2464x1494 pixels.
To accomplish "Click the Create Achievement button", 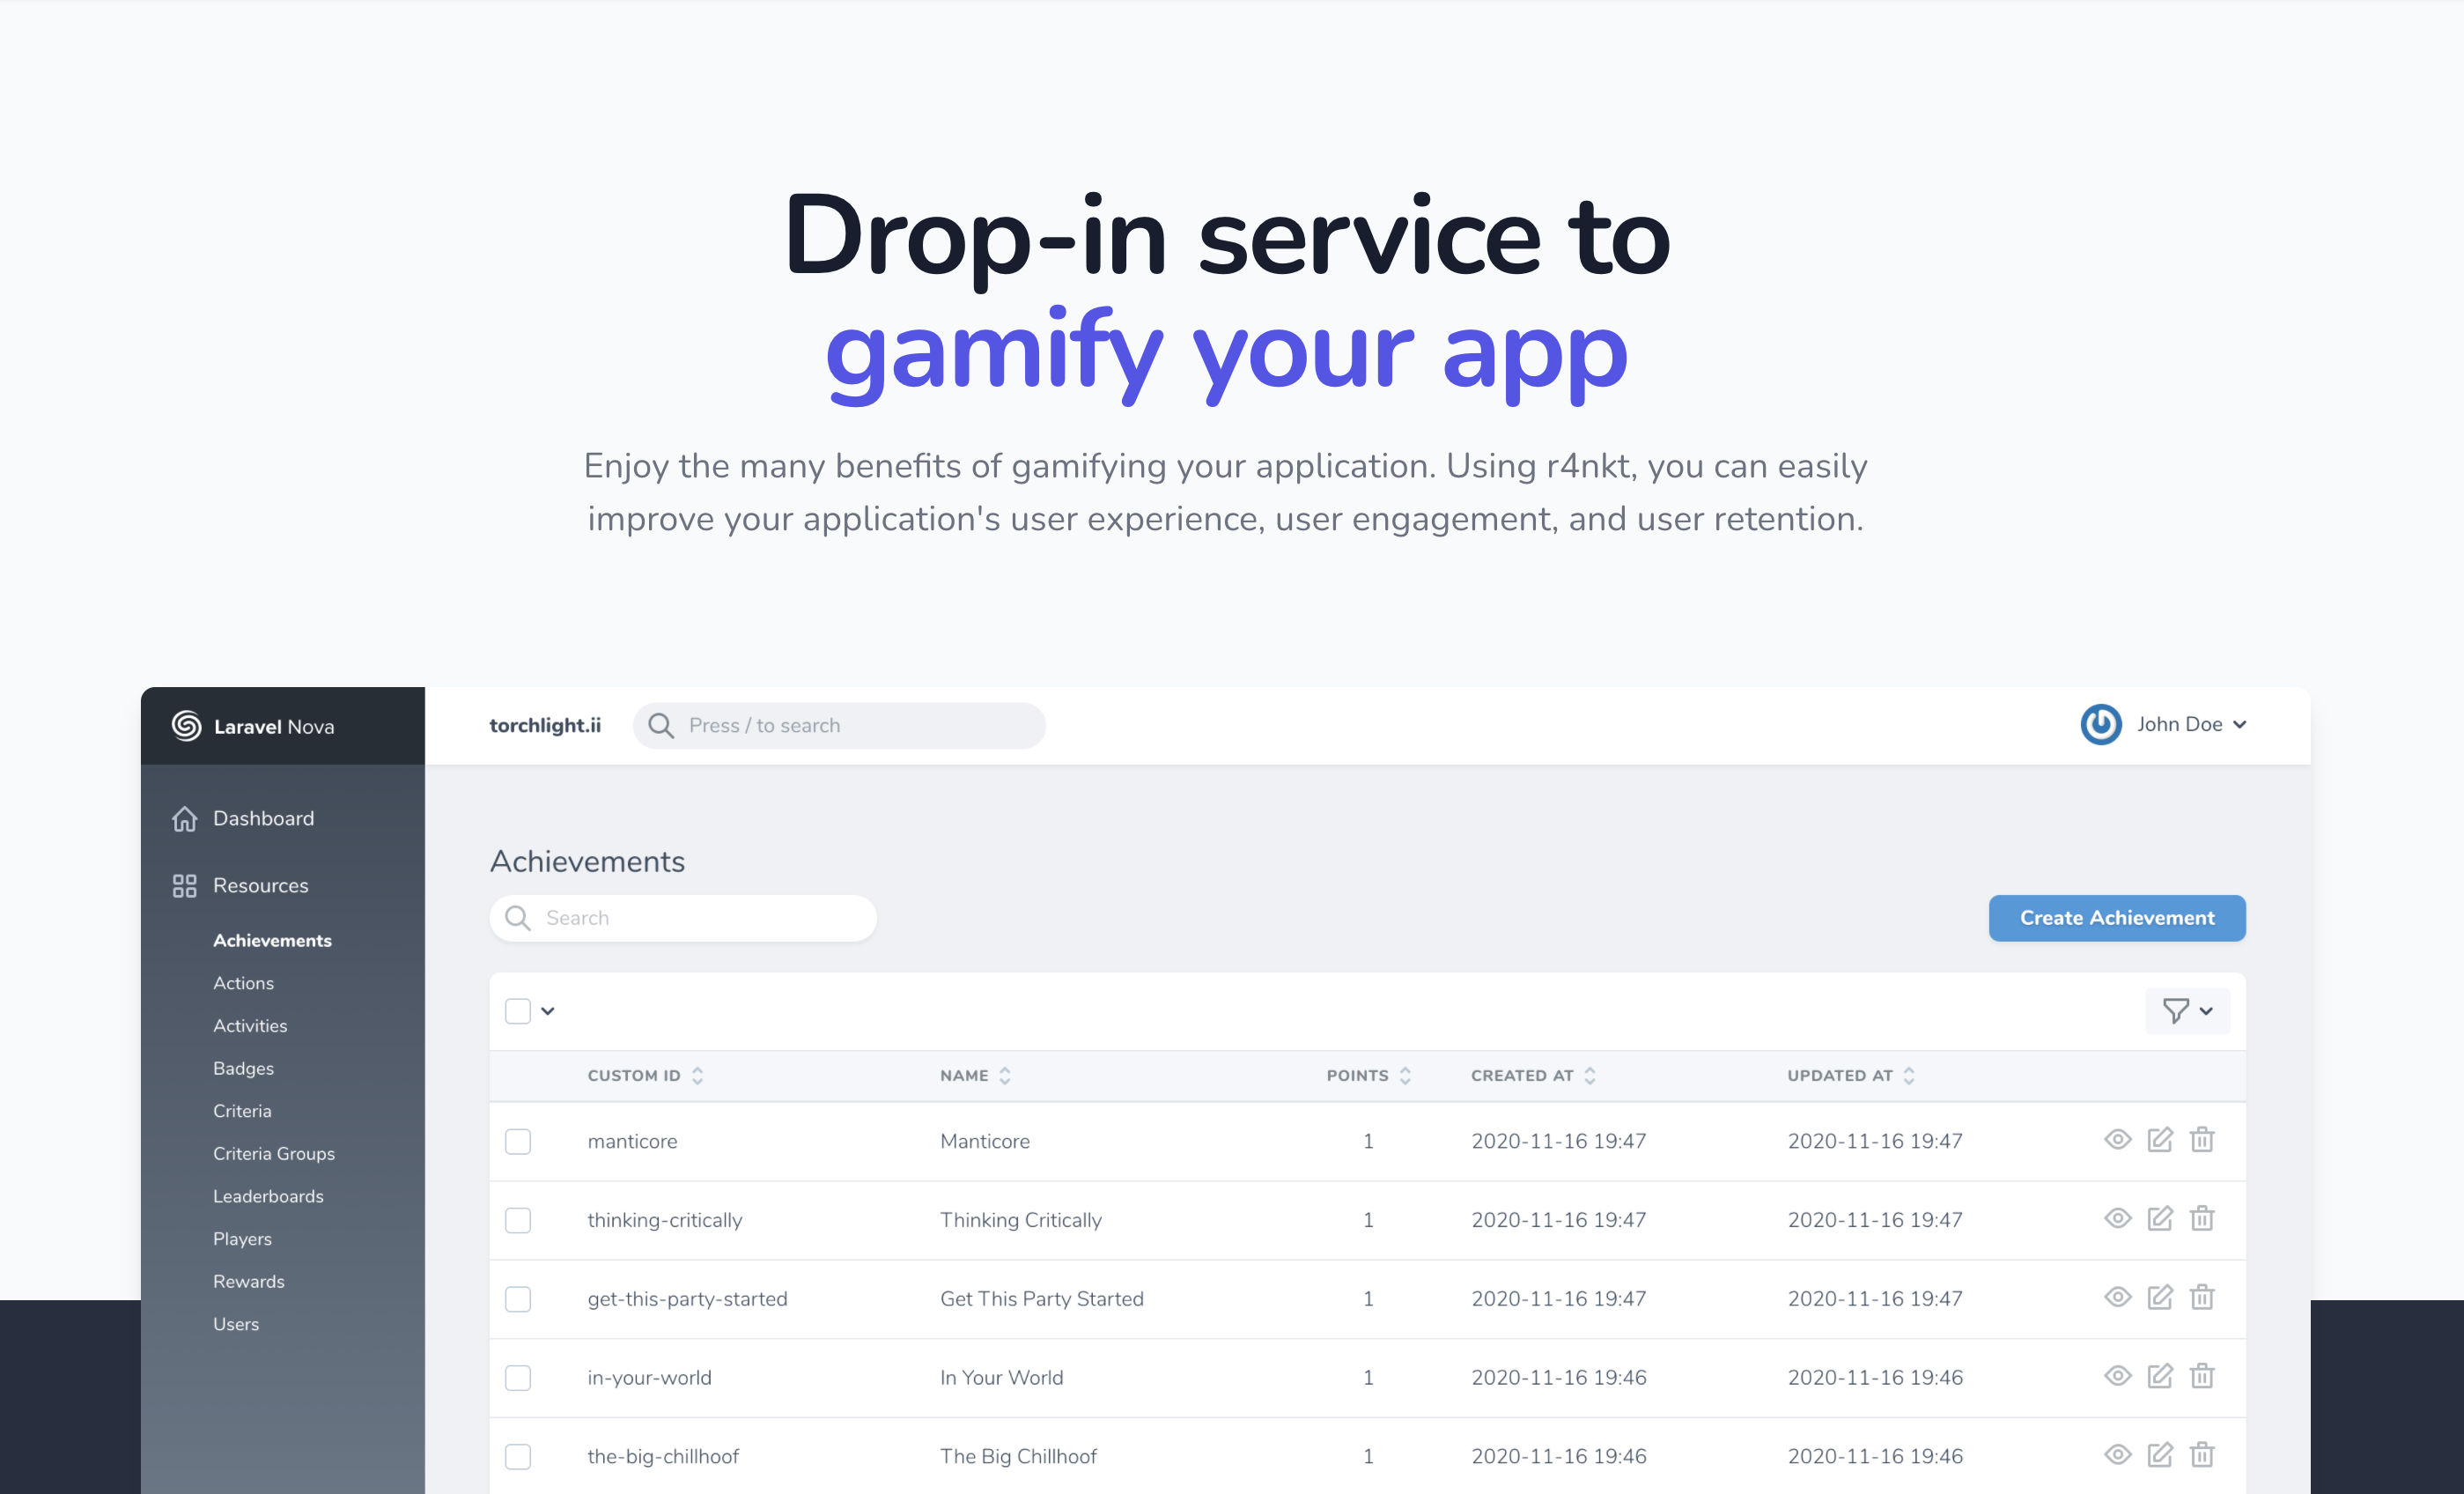I will tap(2116, 918).
